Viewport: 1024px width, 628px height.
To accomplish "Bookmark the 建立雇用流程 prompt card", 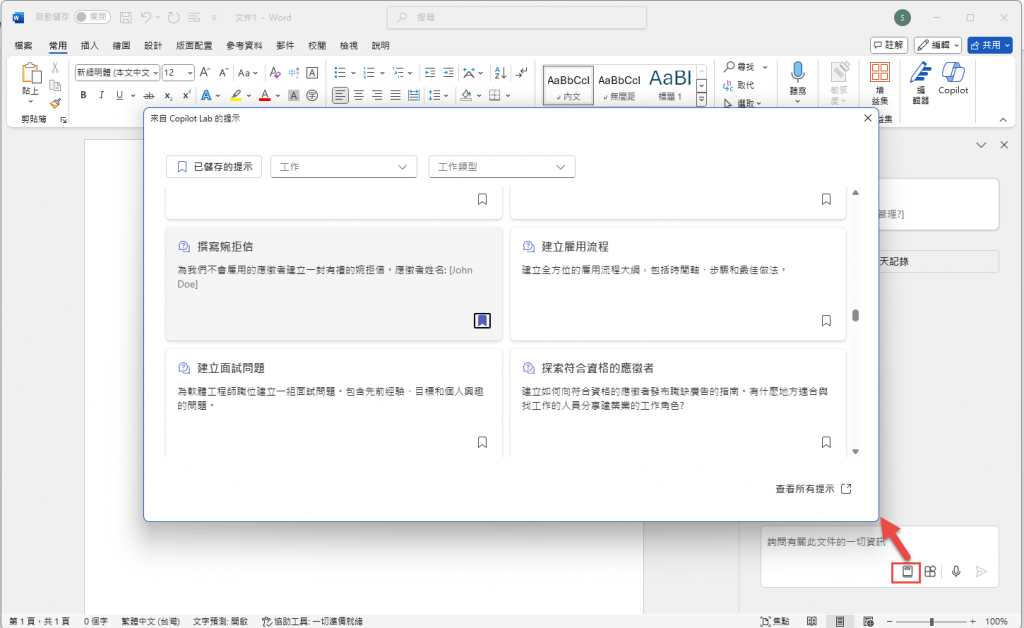I will point(826,321).
